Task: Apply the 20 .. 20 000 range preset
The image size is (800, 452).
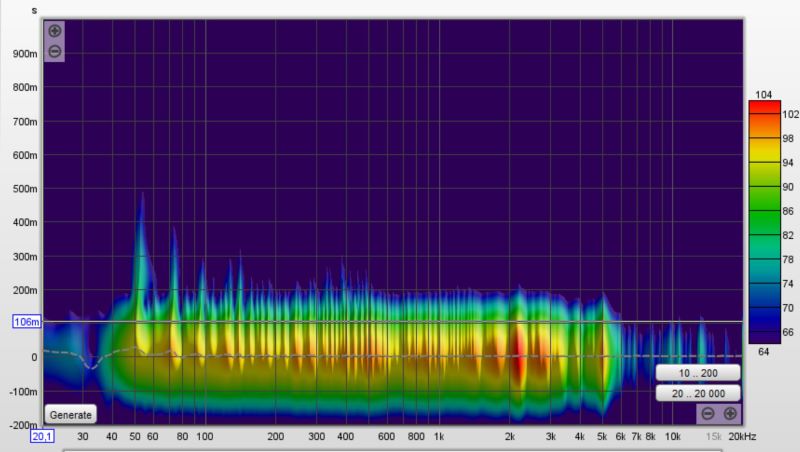Action: coord(698,393)
